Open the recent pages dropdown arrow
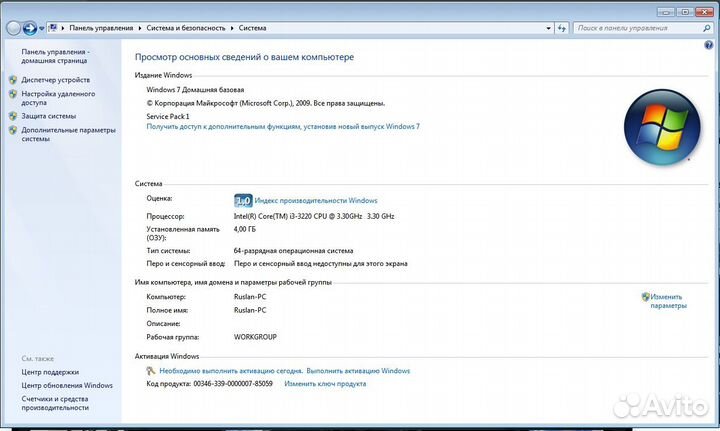Viewport: 720px width, 431px height. [42, 28]
